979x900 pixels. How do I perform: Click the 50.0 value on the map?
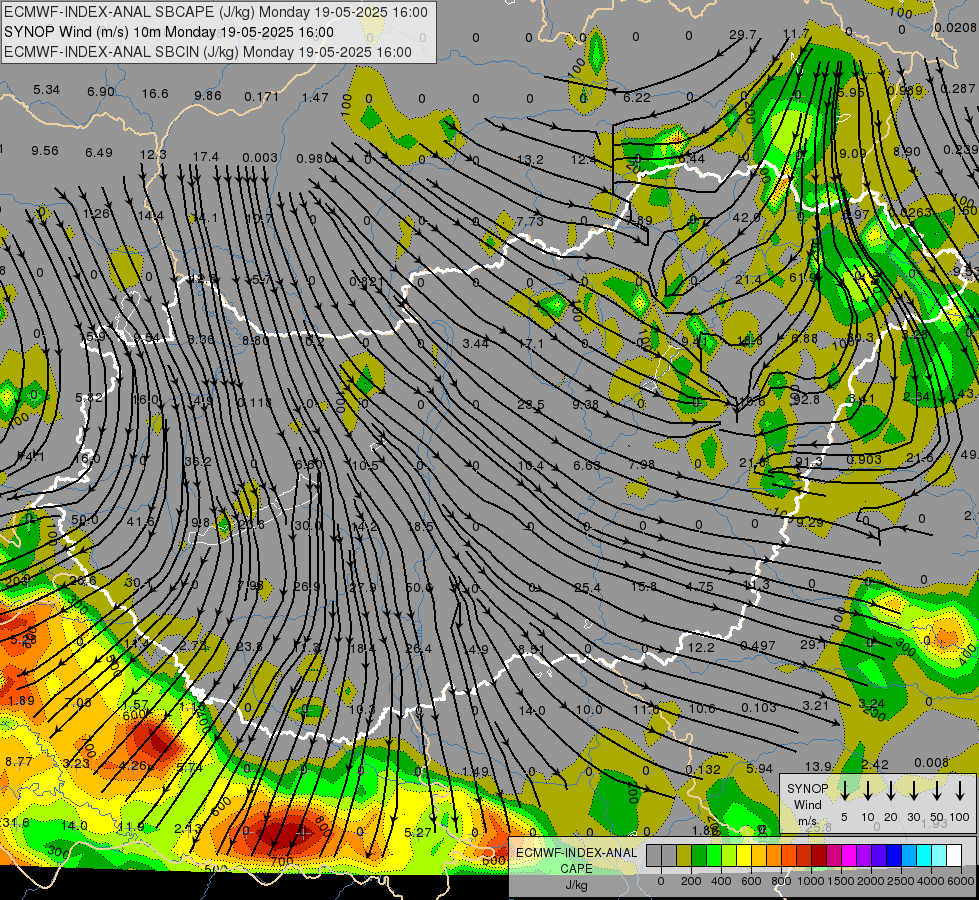click(85, 520)
